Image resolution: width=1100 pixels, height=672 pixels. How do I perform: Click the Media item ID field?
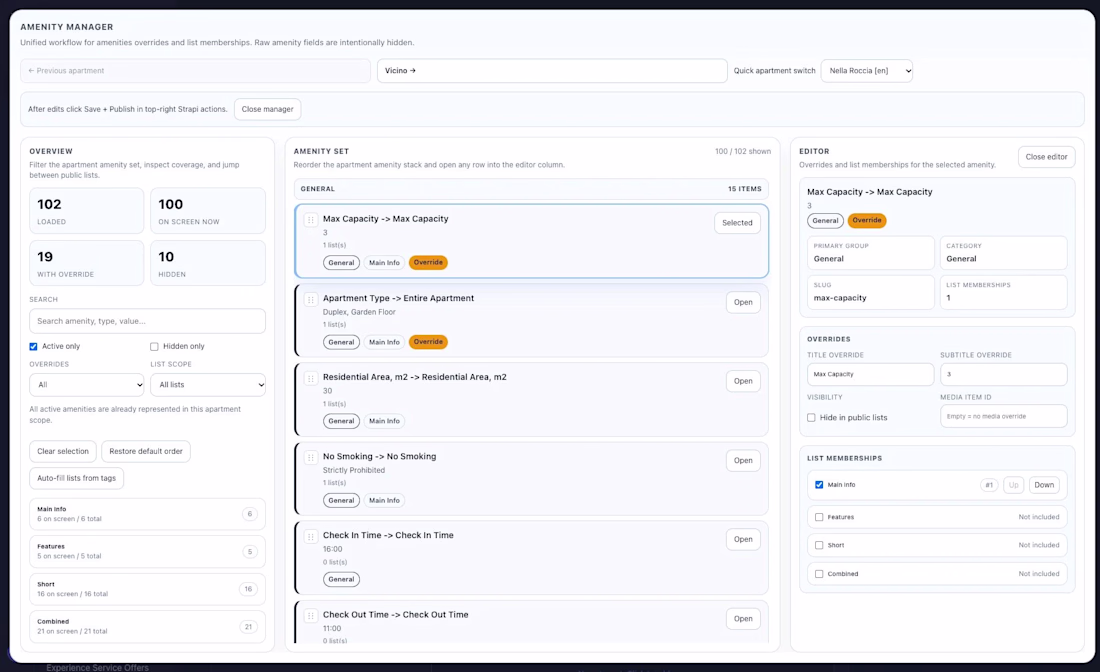pos(1003,416)
